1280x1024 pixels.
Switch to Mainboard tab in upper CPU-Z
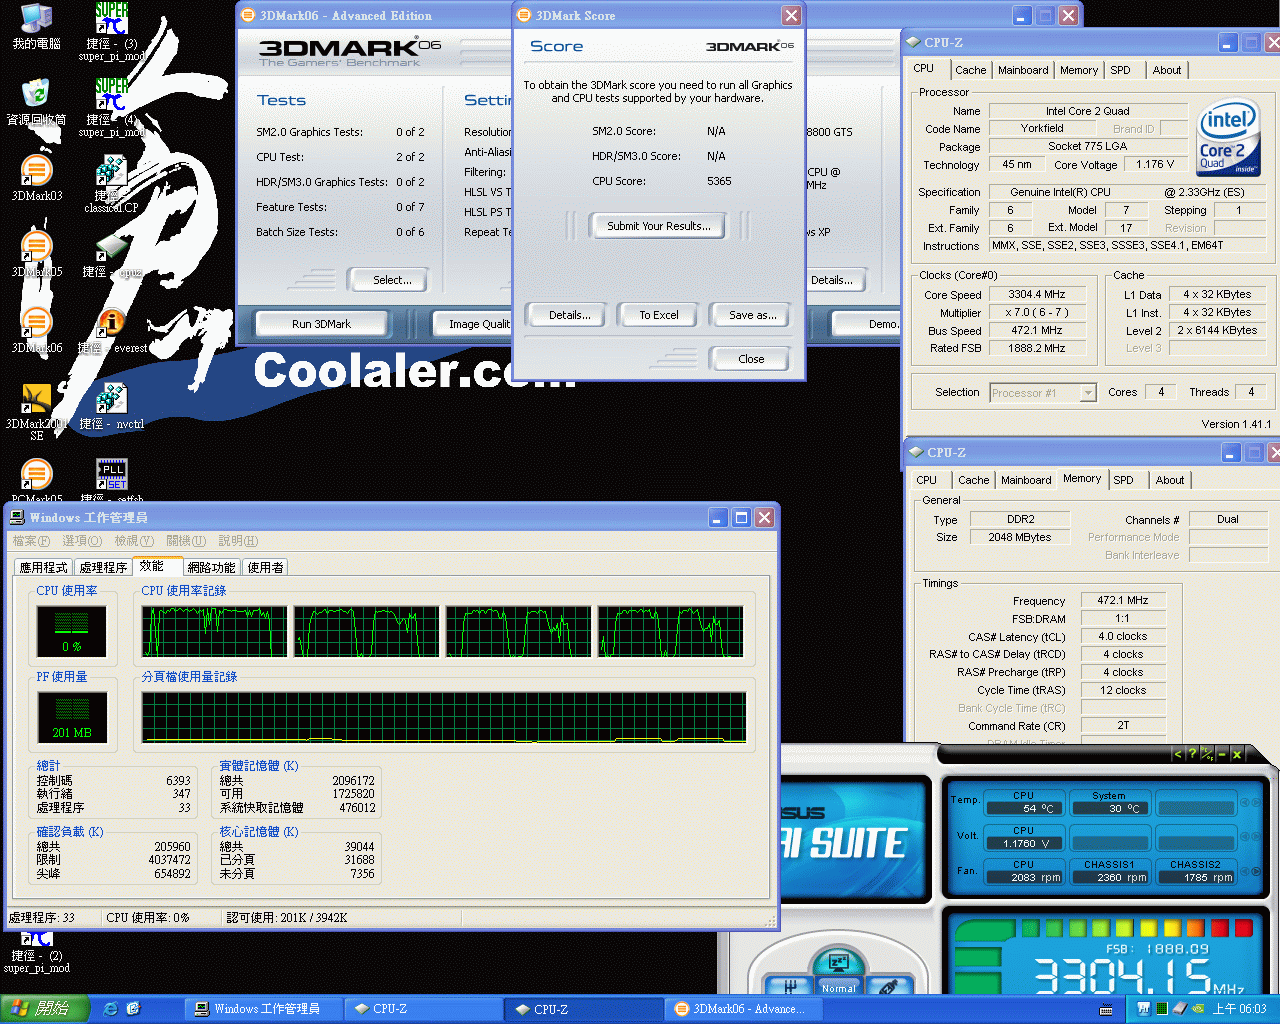1023,70
